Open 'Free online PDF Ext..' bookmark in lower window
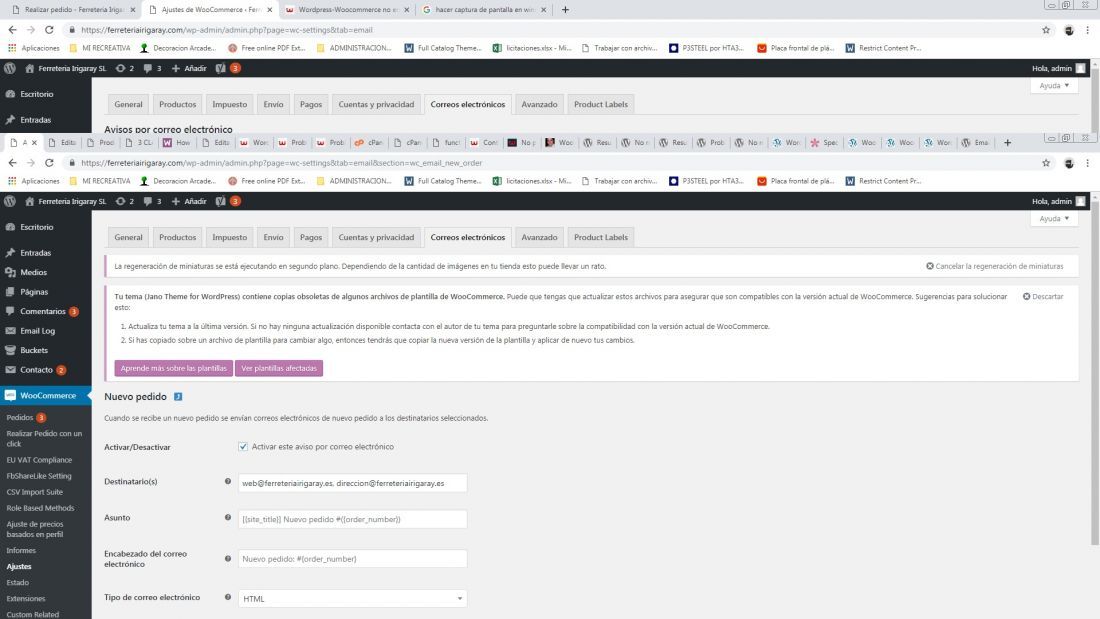 pyautogui.click(x=267, y=181)
